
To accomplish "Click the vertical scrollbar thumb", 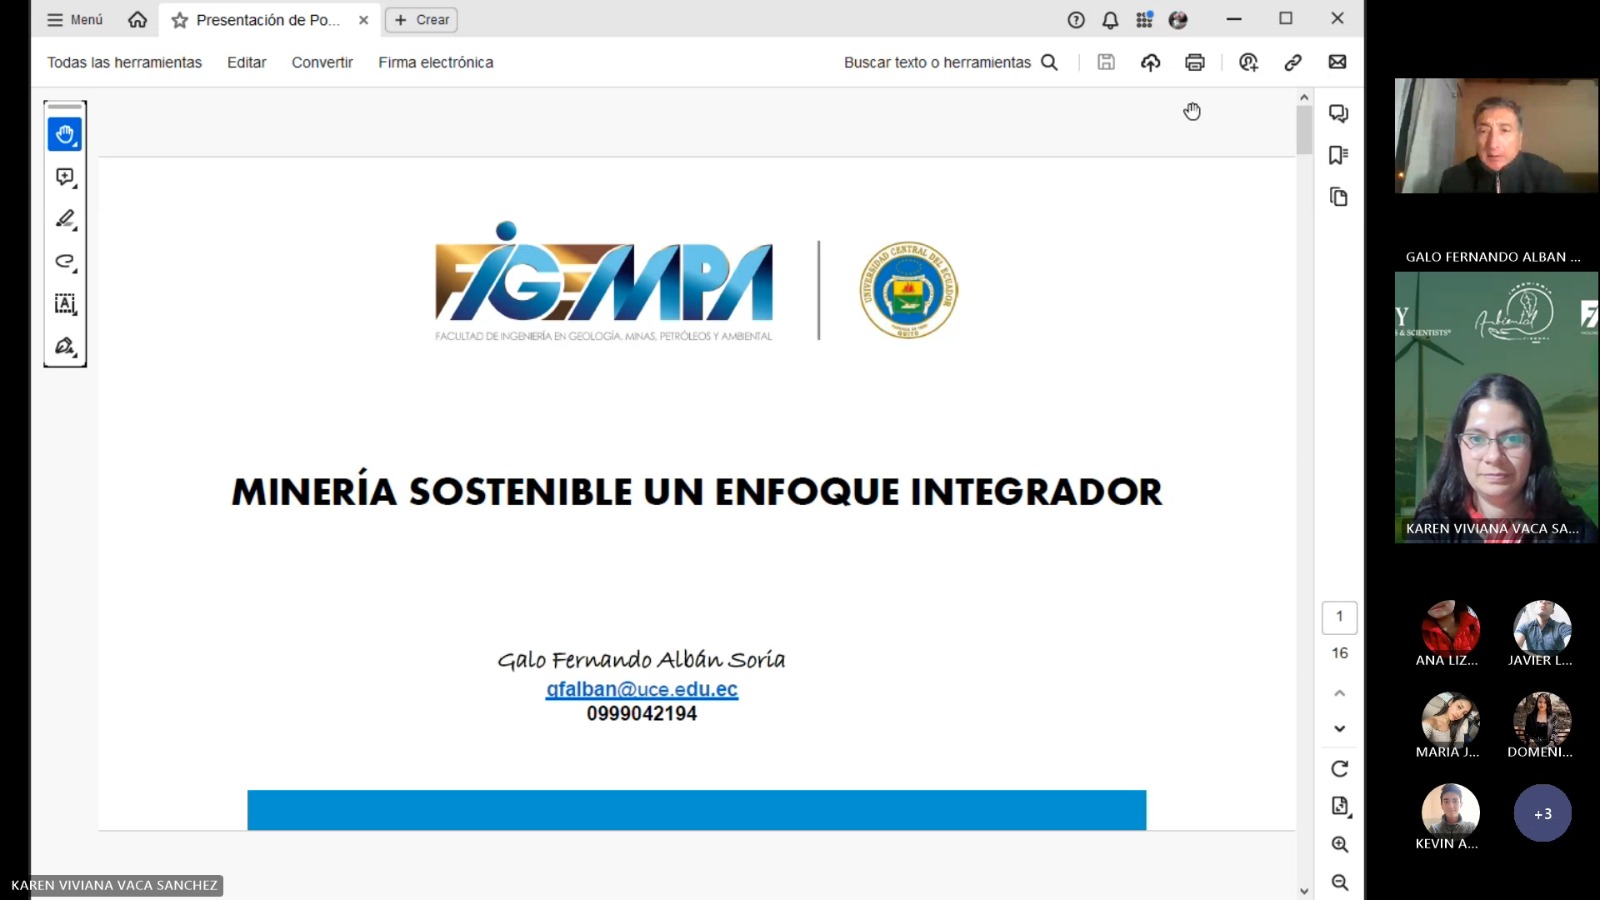I will coord(1304,130).
